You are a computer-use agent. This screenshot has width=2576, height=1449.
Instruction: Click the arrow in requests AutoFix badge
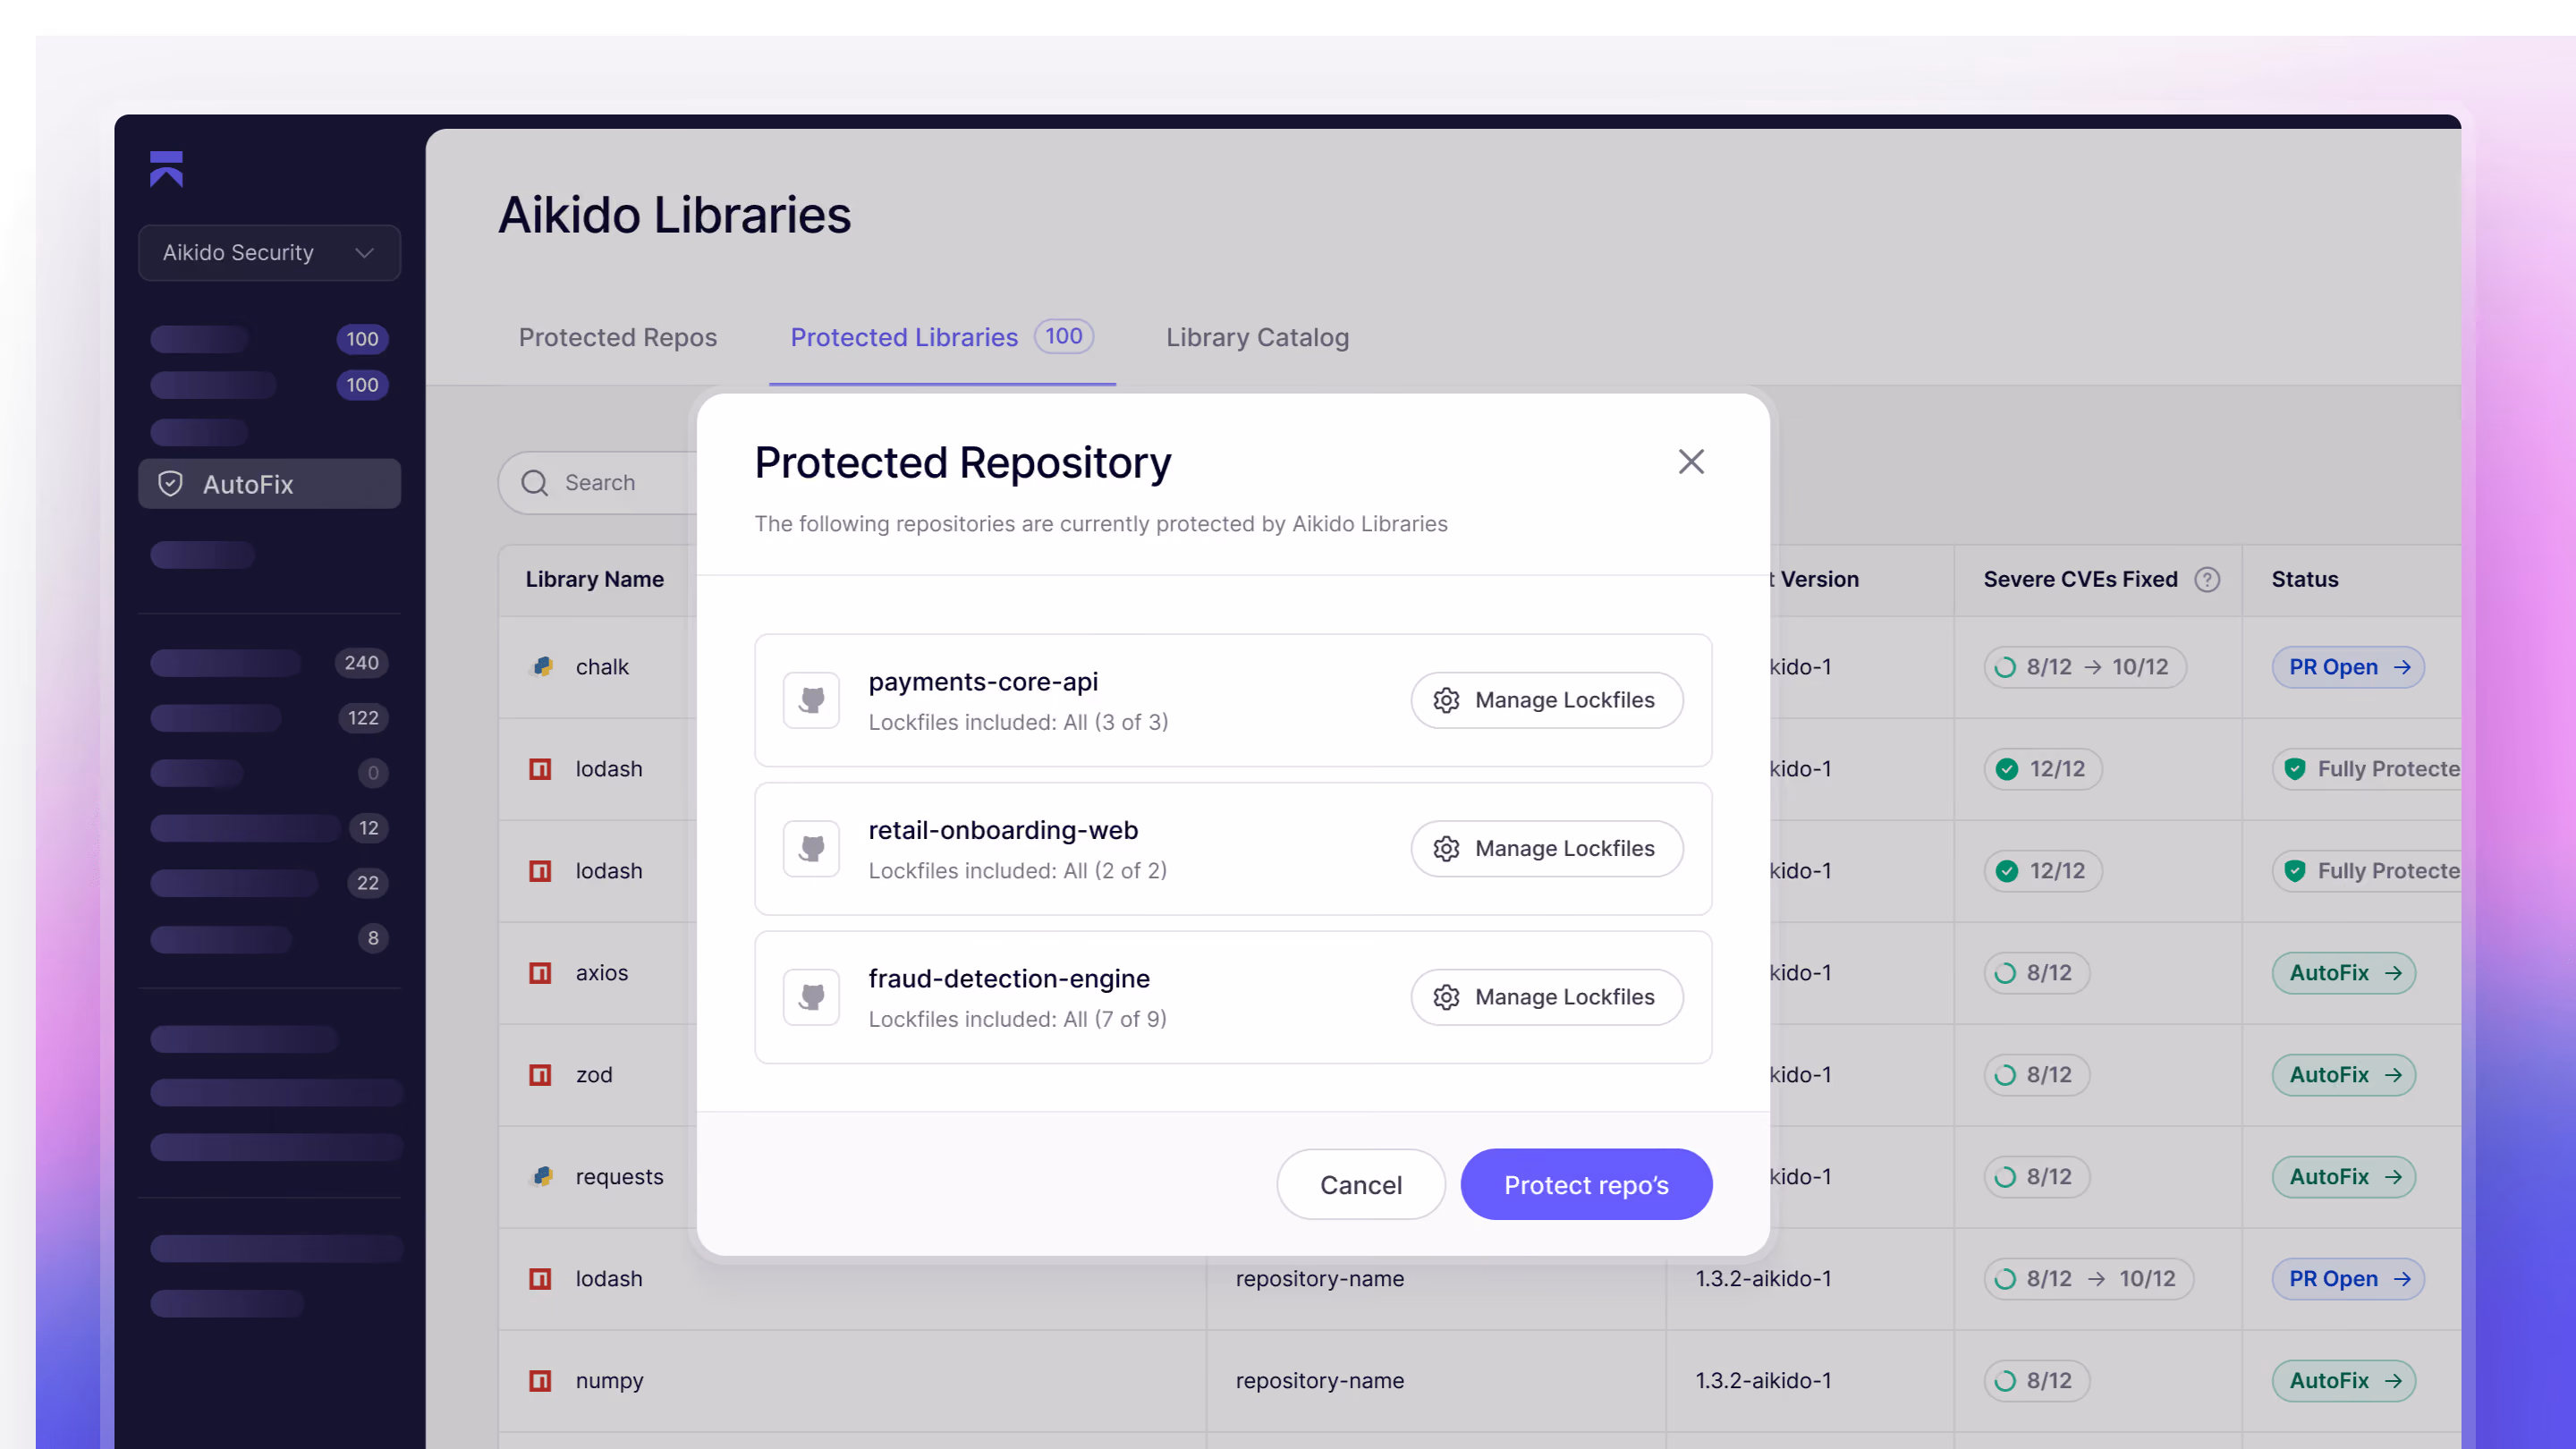(2392, 1177)
